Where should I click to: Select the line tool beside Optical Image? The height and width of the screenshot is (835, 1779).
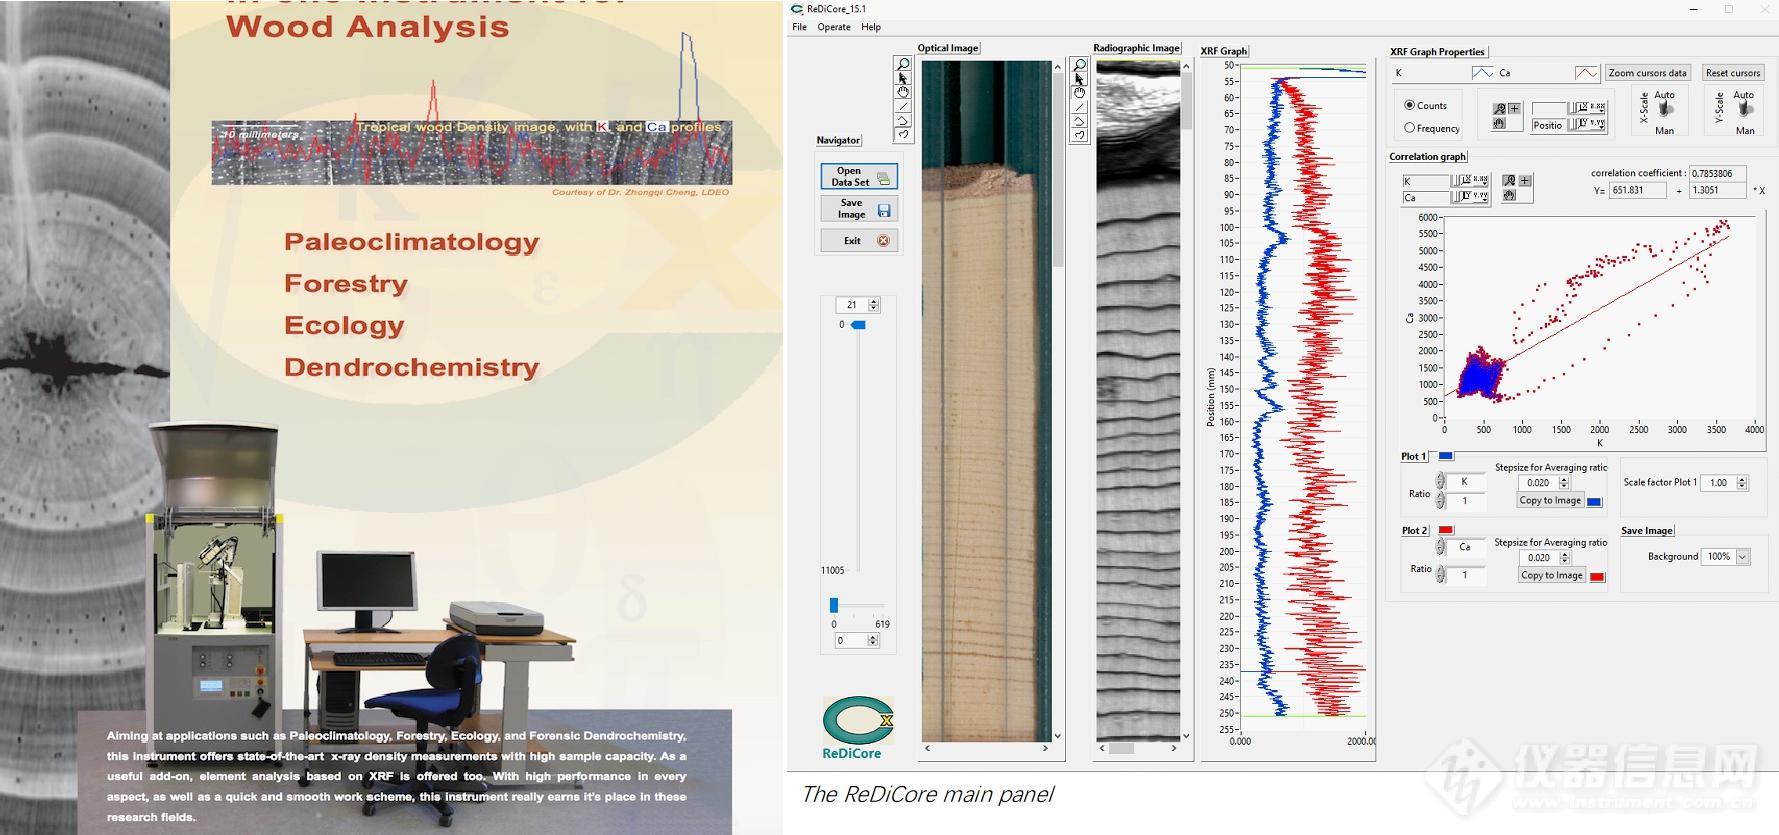[902, 106]
